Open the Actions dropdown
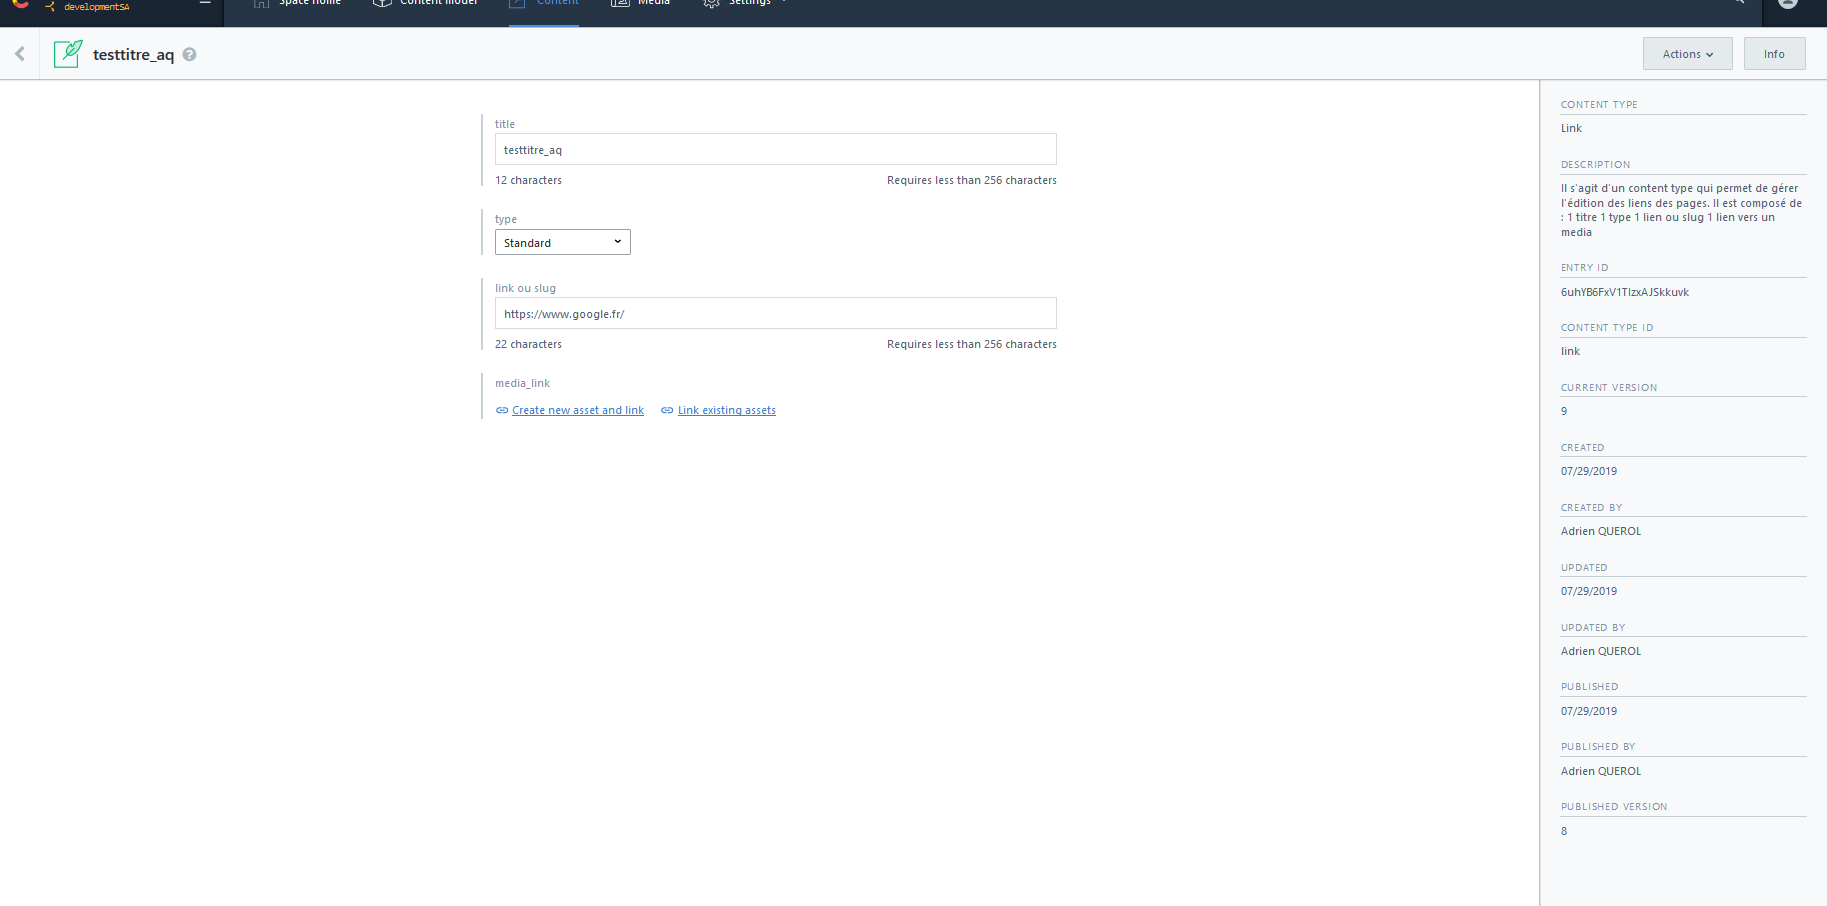 1687,53
